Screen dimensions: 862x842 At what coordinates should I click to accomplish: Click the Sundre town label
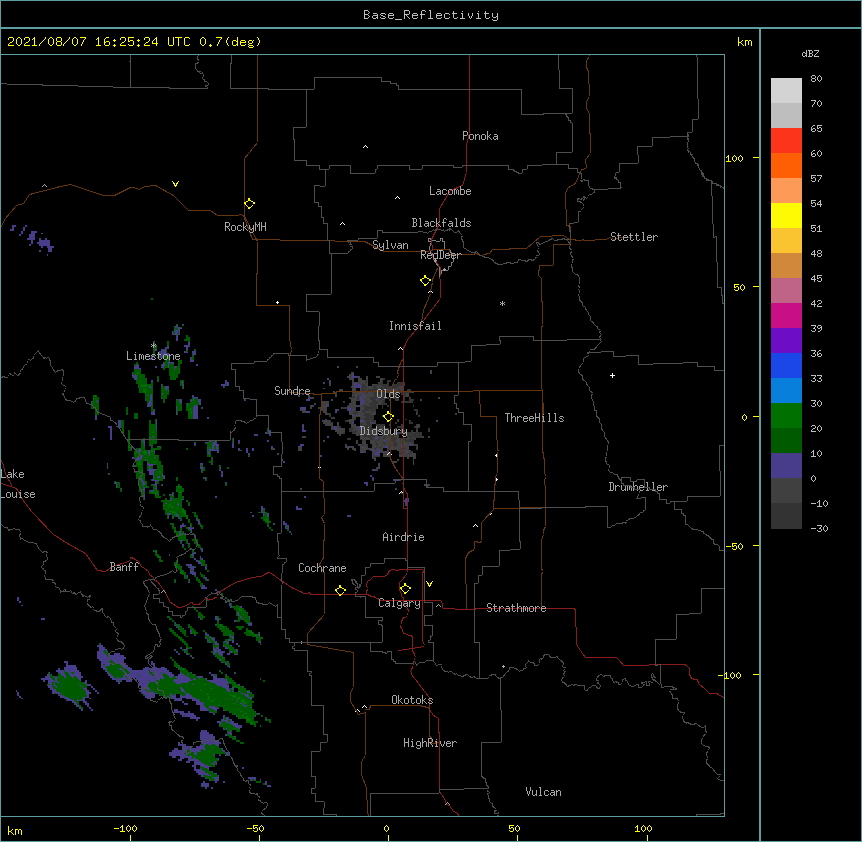(292, 391)
